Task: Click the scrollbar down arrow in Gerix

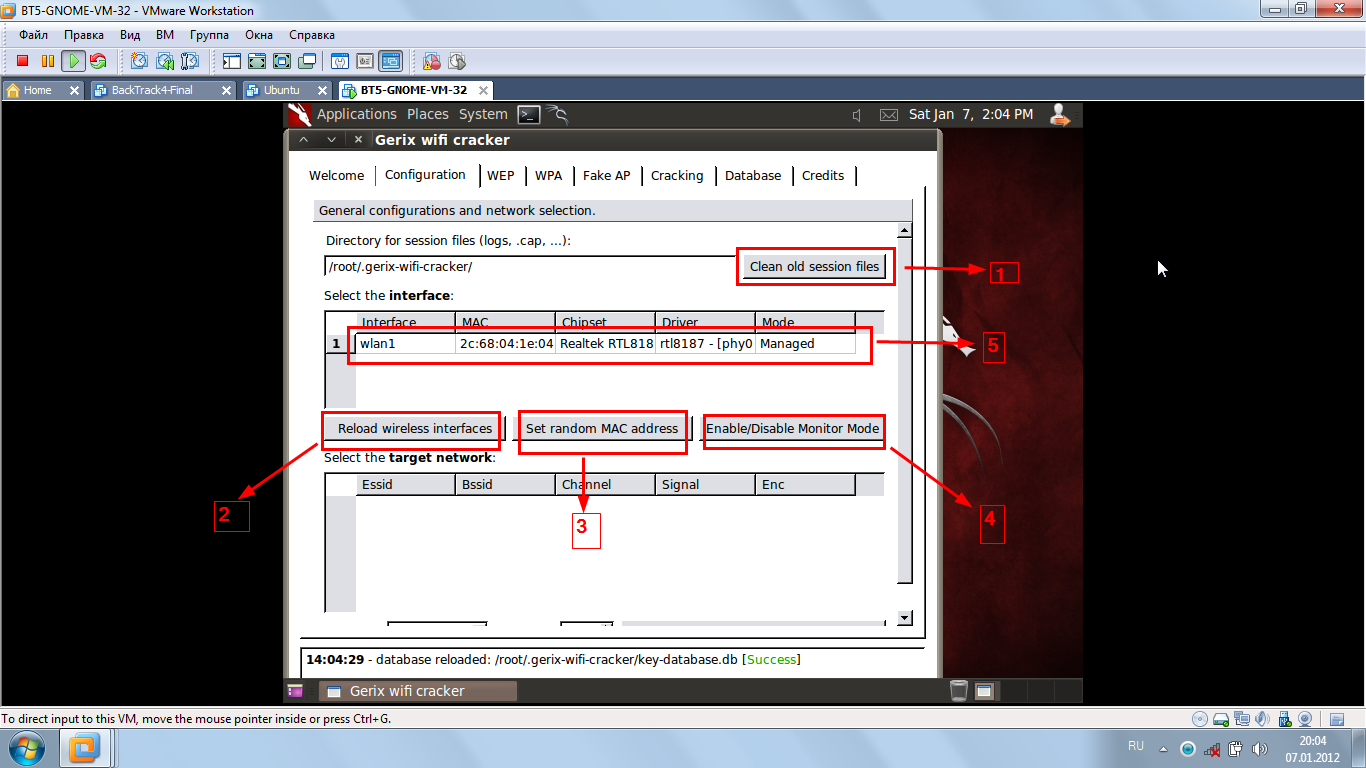Action: pyautogui.click(x=904, y=618)
